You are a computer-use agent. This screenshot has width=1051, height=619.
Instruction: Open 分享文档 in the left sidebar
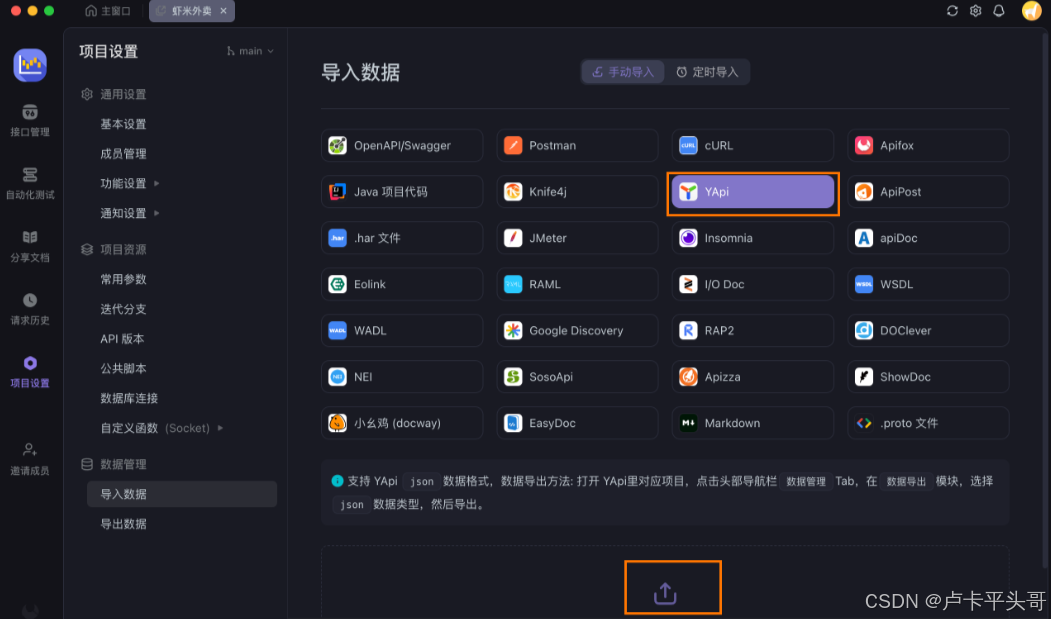[29, 246]
